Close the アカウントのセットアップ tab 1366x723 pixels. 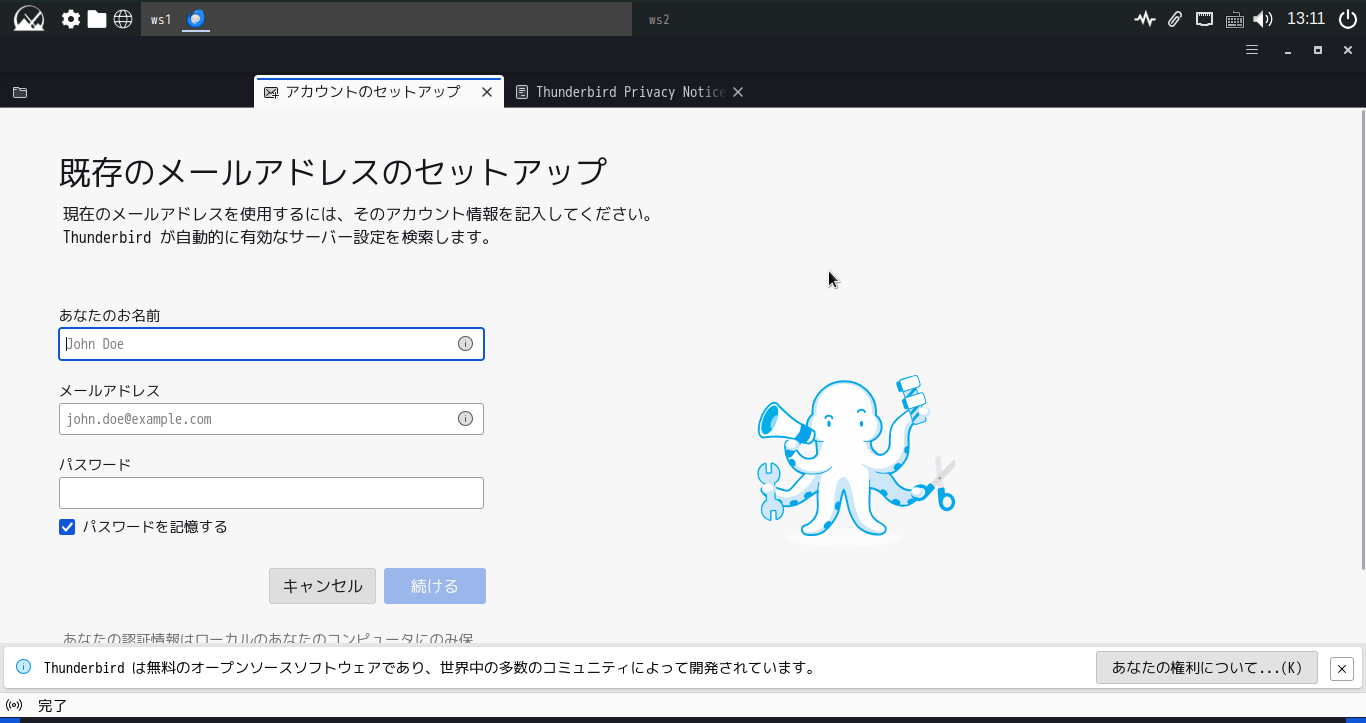(x=487, y=92)
